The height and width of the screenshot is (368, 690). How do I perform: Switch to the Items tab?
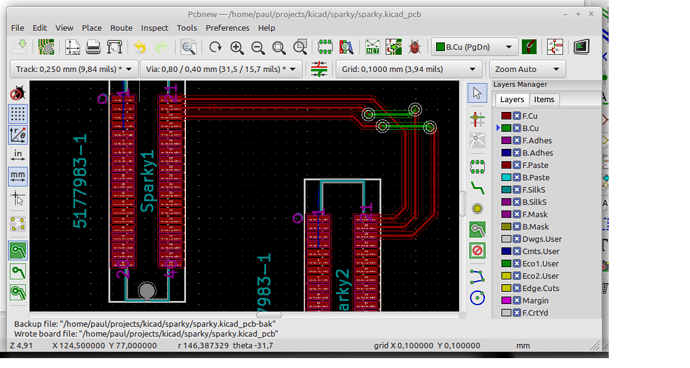point(544,99)
